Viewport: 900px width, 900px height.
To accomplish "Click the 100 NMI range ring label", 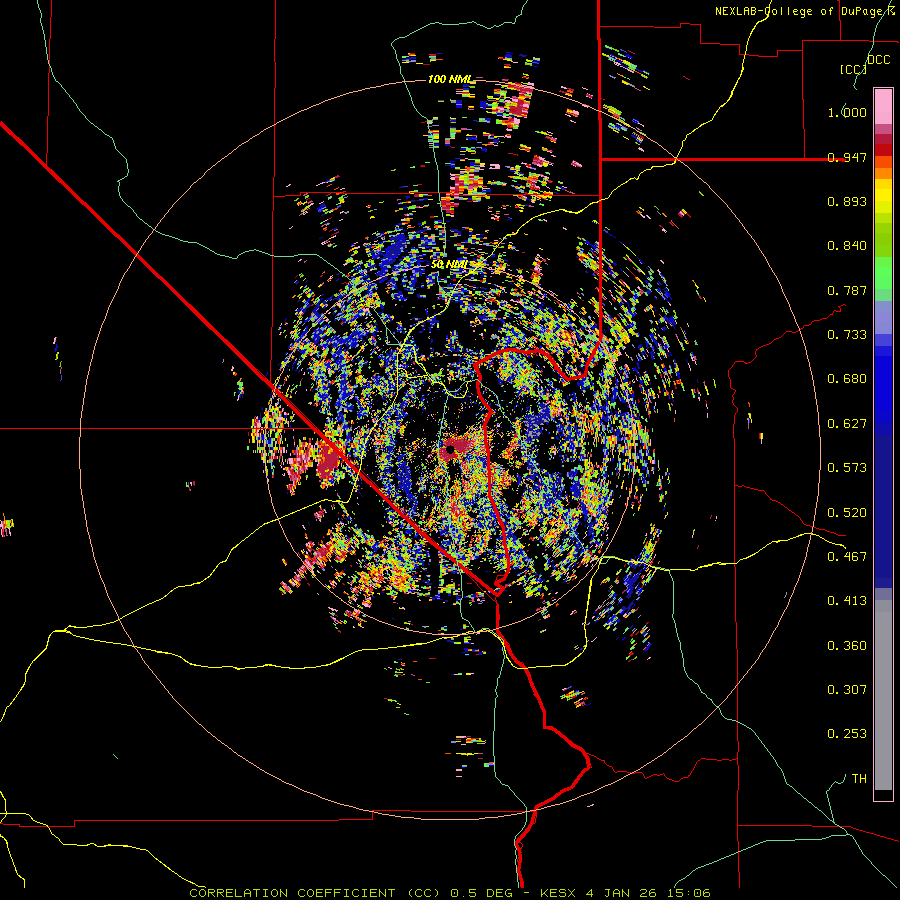I will (x=451, y=79).
